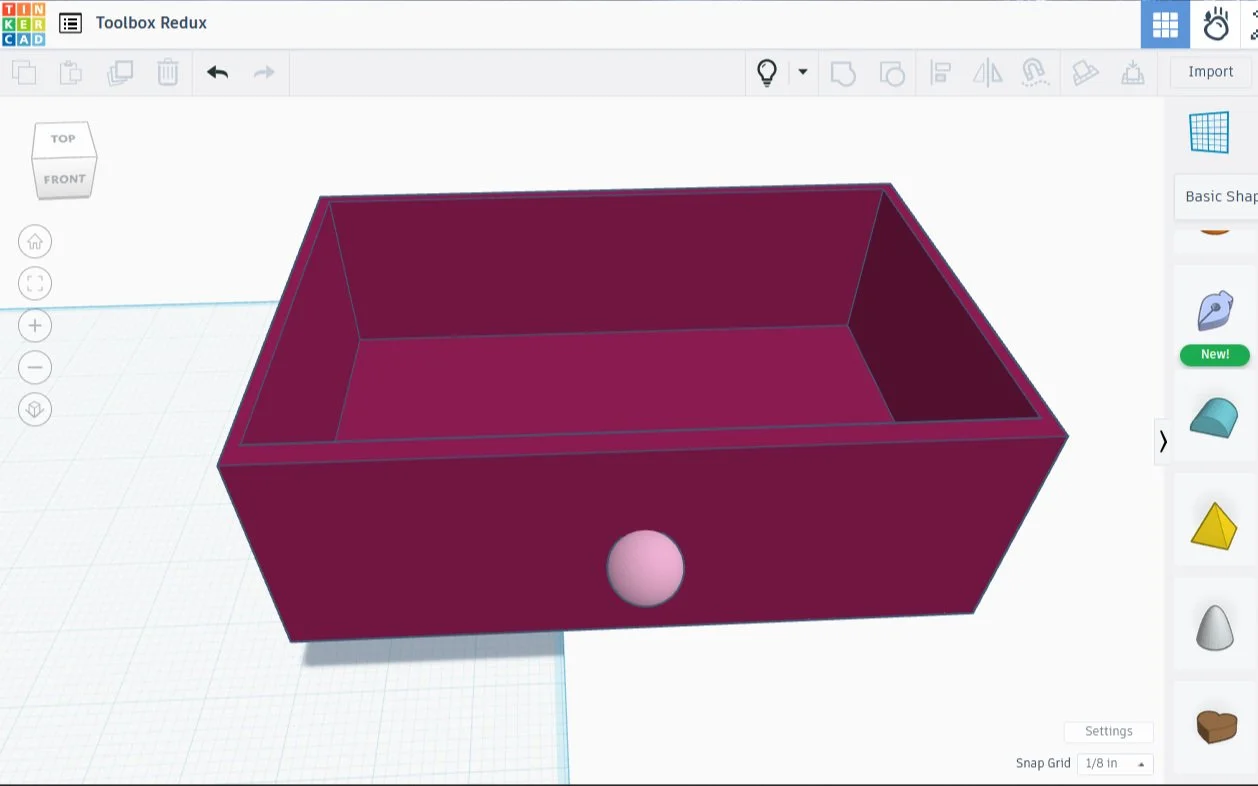The image size is (1258, 786).
Task: Select the brown Heart shape
Action: [x=1216, y=726]
